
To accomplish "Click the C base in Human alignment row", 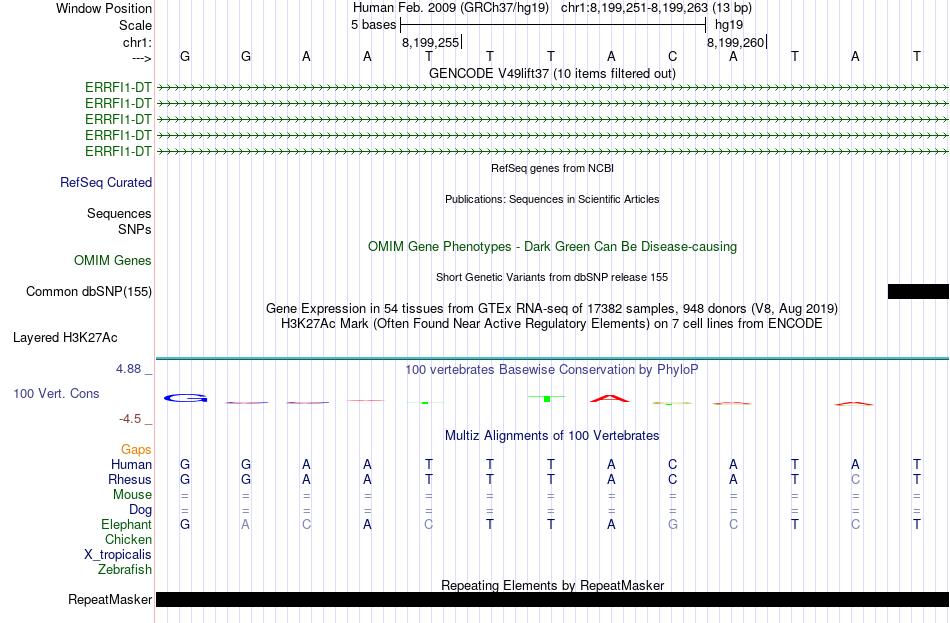I will 673,465.
